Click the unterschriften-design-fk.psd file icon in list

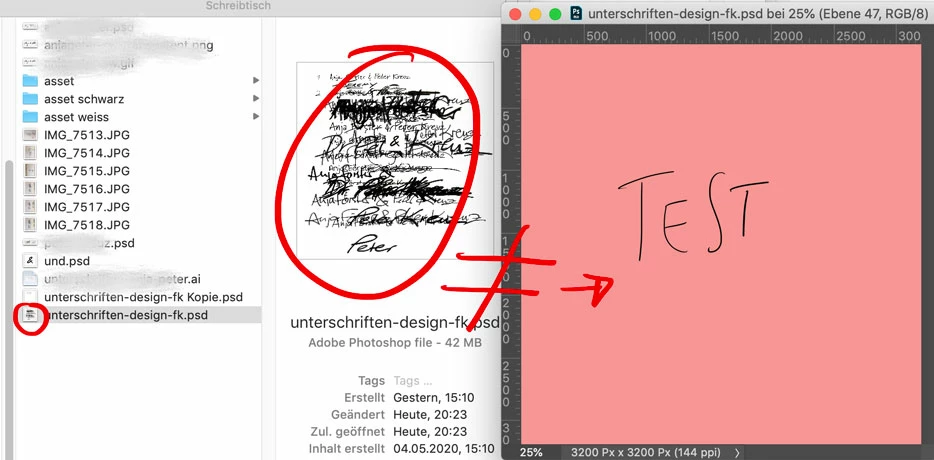click(30, 315)
